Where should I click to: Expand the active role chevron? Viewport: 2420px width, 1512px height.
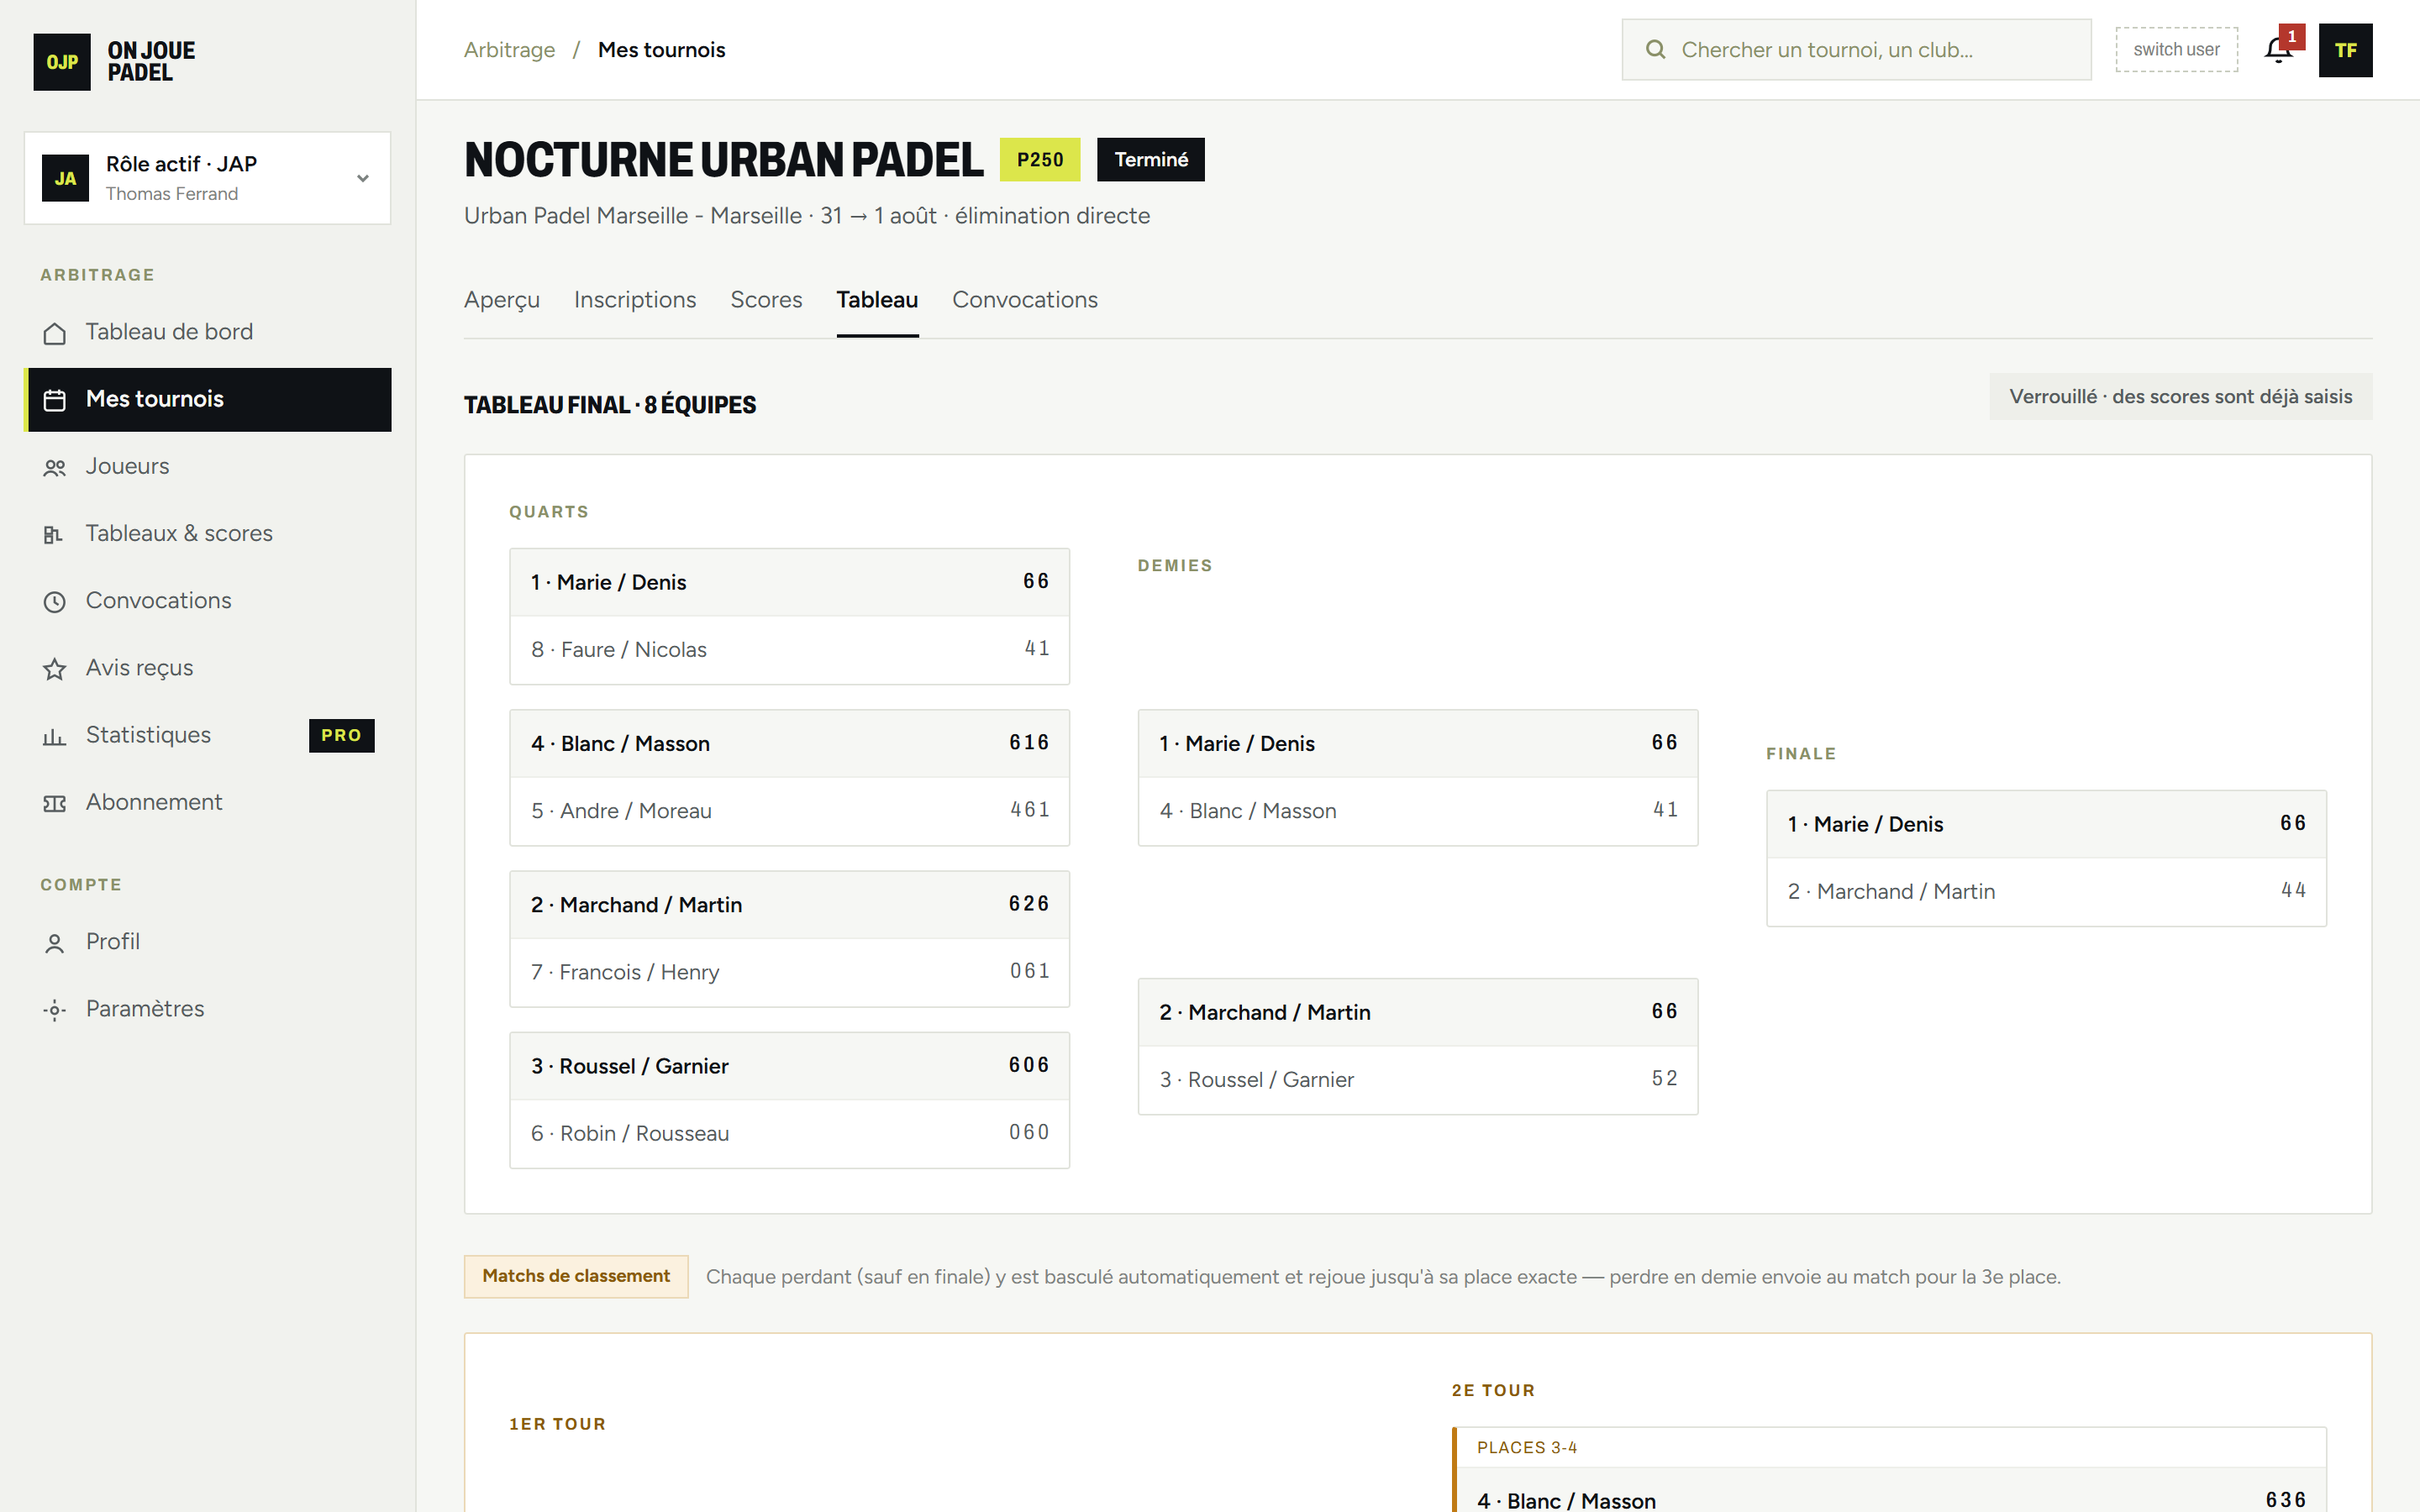(x=363, y=178)
